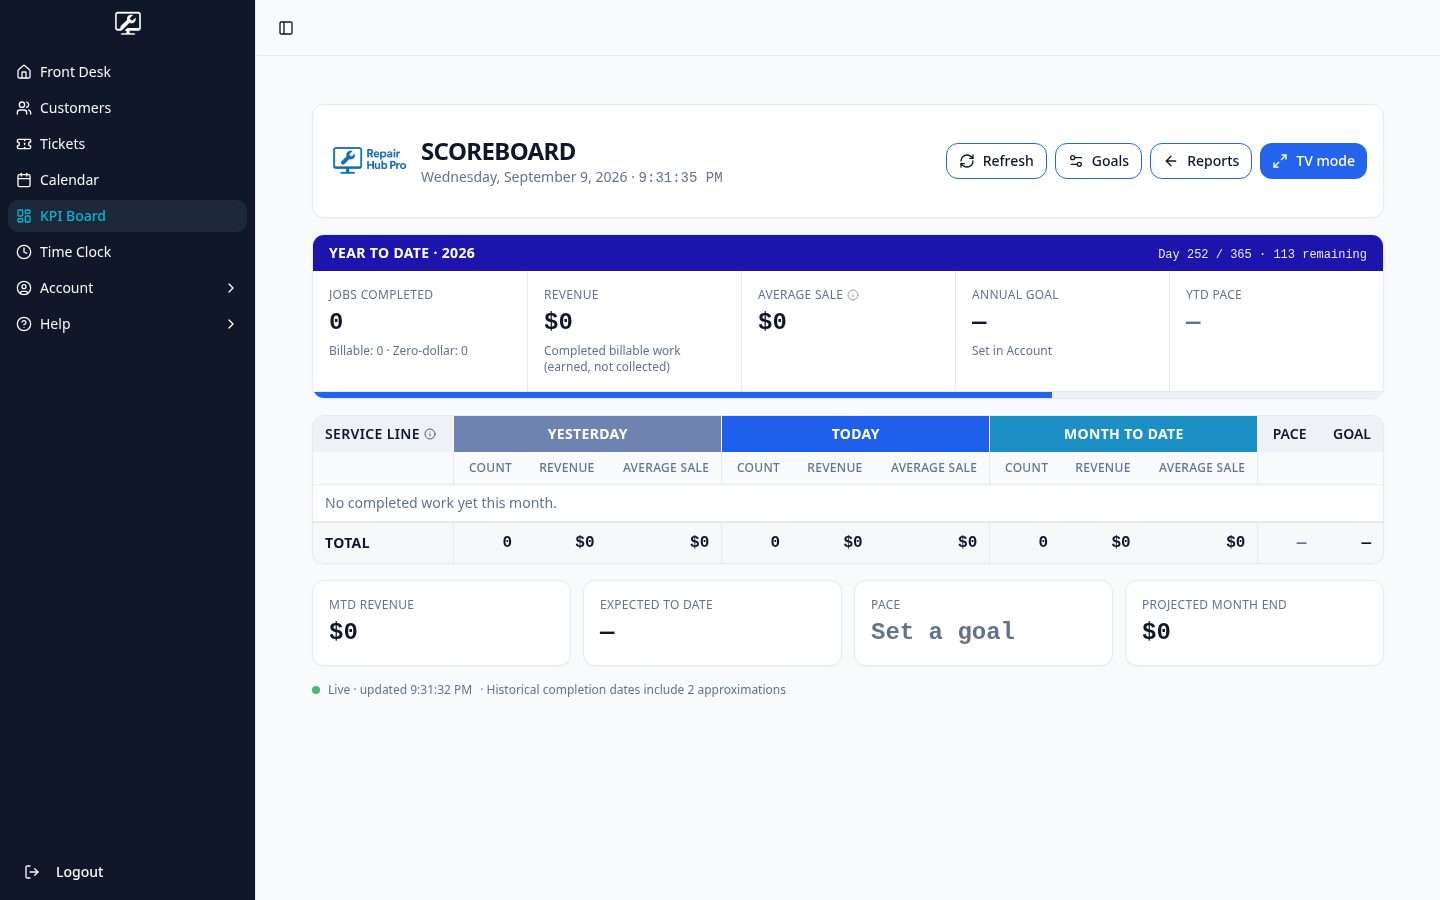This screenshot has height=900, width=1440.
Task: Click the PROJECTED MONTH END card
Action: click(1254, 623)
